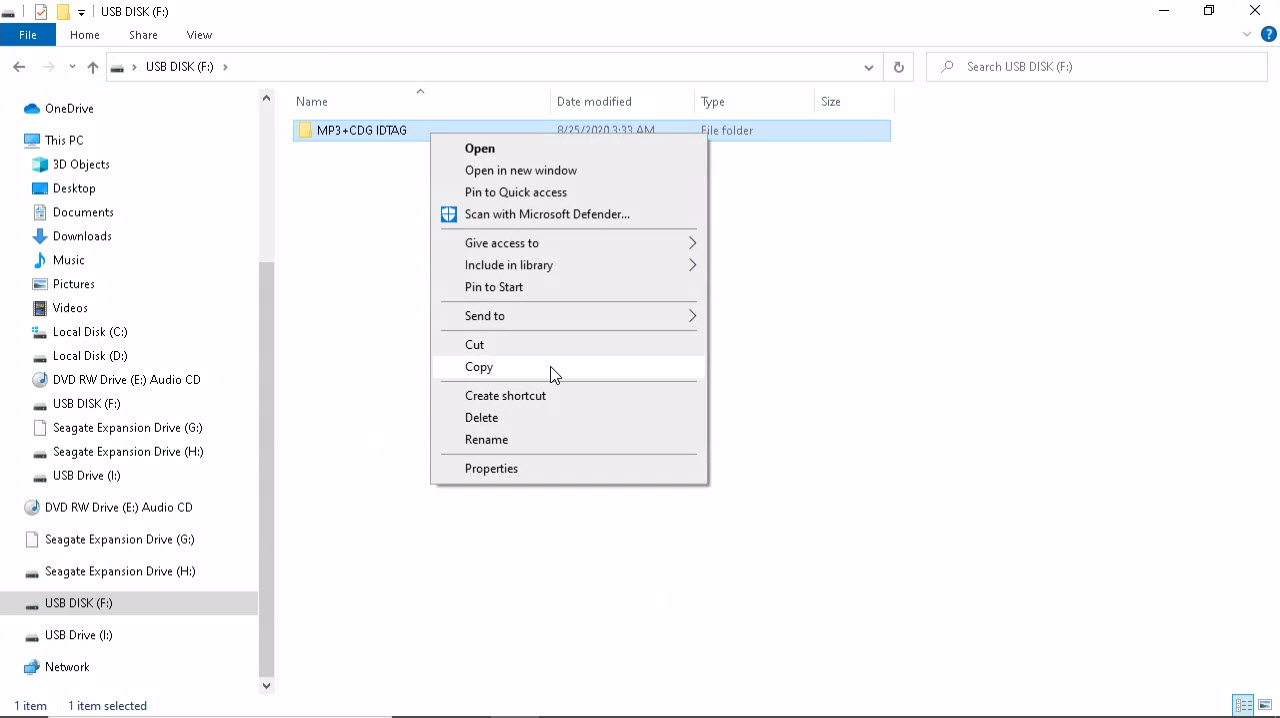Sort by Type column header
Screen dimensions: 1280x718
[x=754, y=102]
